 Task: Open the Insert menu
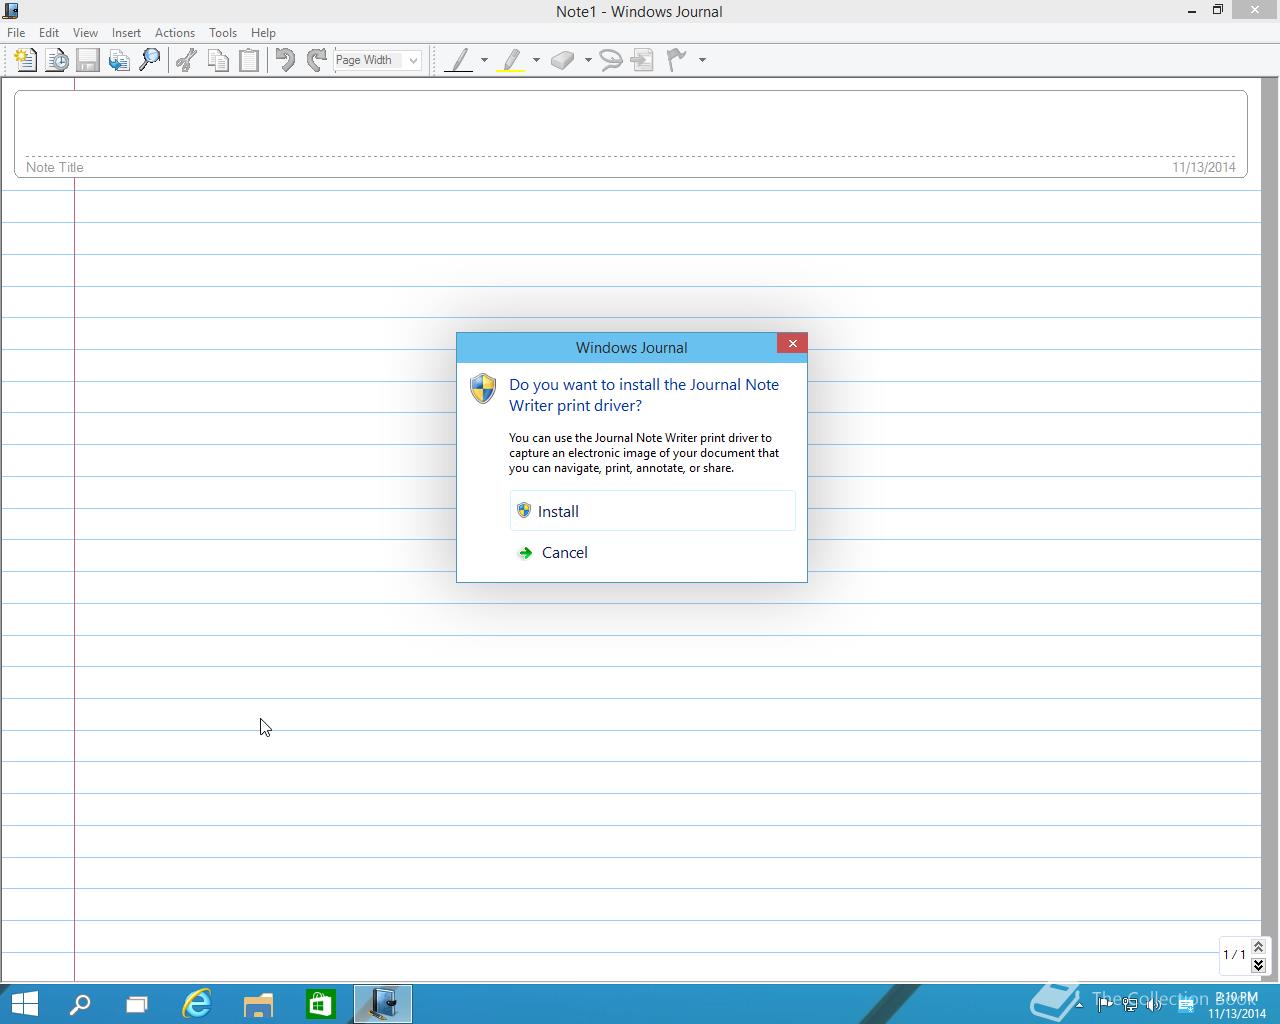pyautogui.click(x=126, y=33)
